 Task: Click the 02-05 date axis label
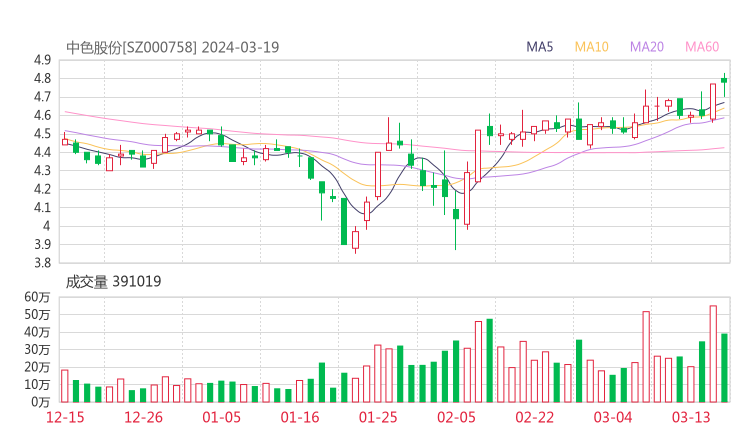pyautogui.click(x=456, y=417)
